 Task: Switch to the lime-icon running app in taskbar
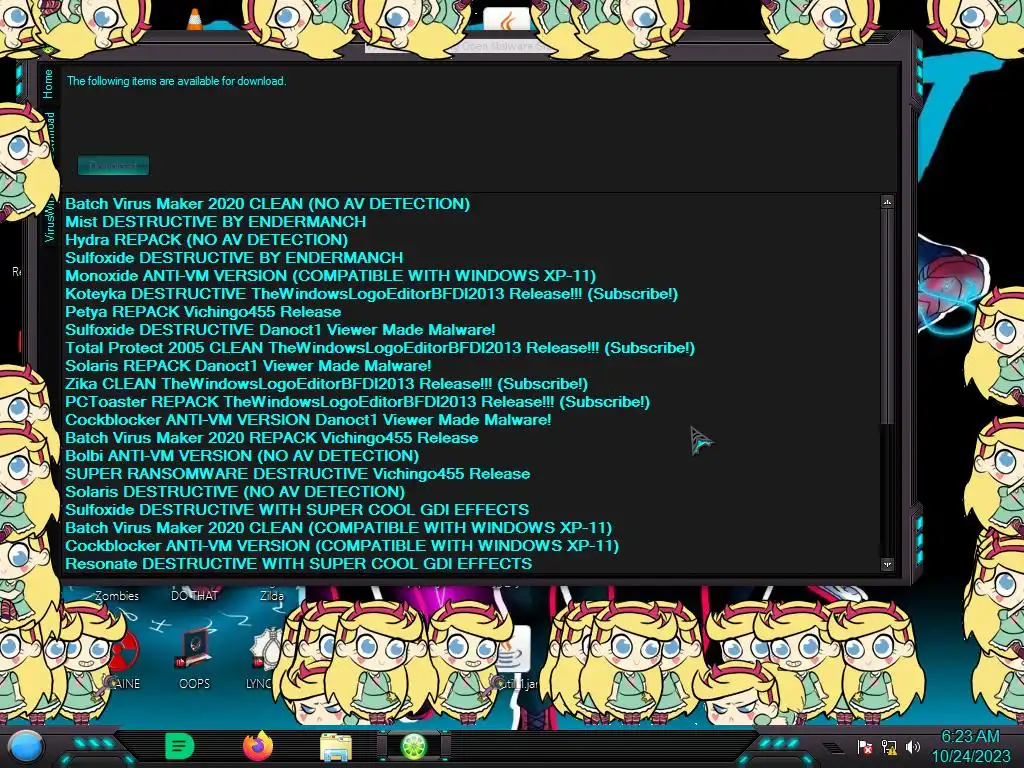point(414,747)
